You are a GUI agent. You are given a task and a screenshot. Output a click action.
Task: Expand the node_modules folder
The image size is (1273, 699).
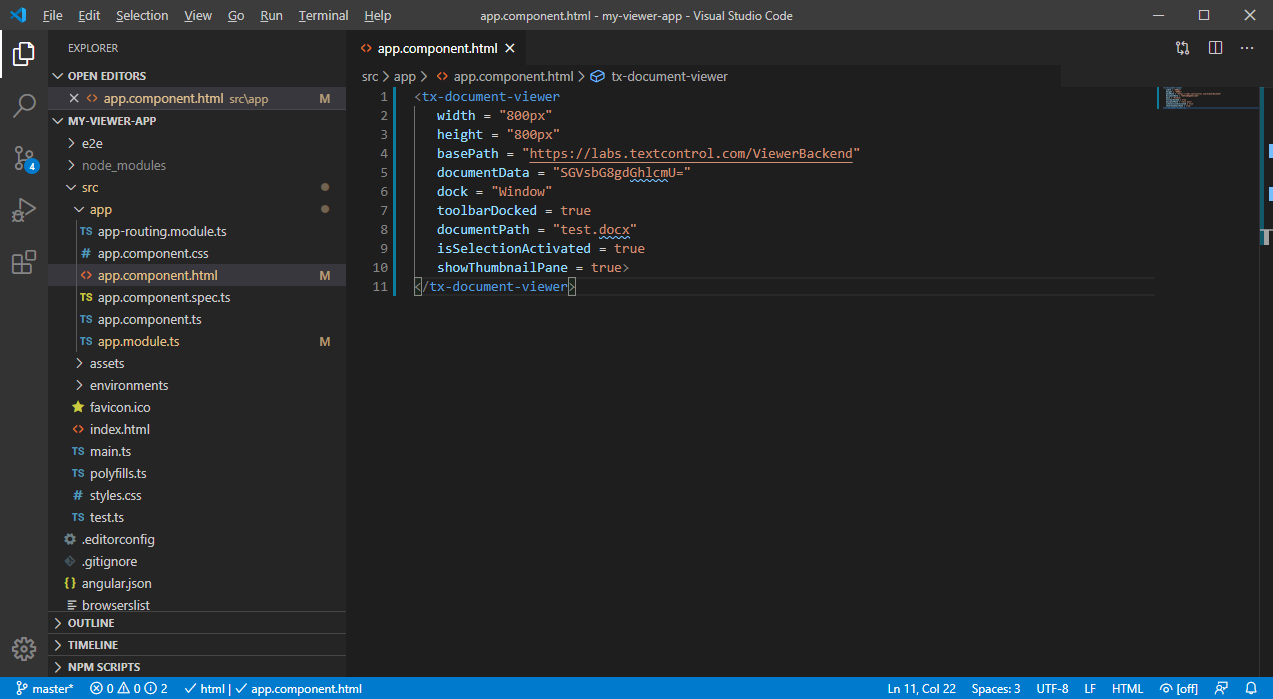[197, 165]
